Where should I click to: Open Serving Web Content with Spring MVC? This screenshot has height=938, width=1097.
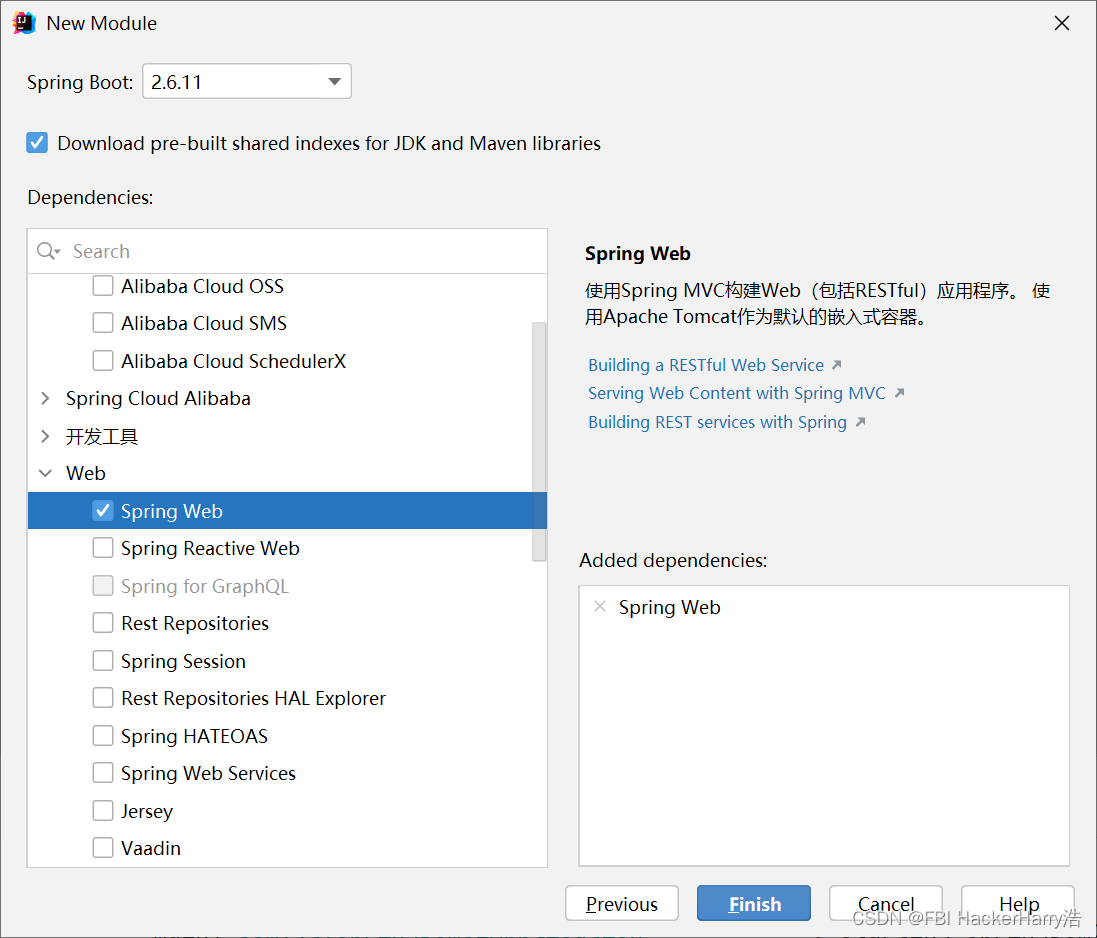point(737,393)
